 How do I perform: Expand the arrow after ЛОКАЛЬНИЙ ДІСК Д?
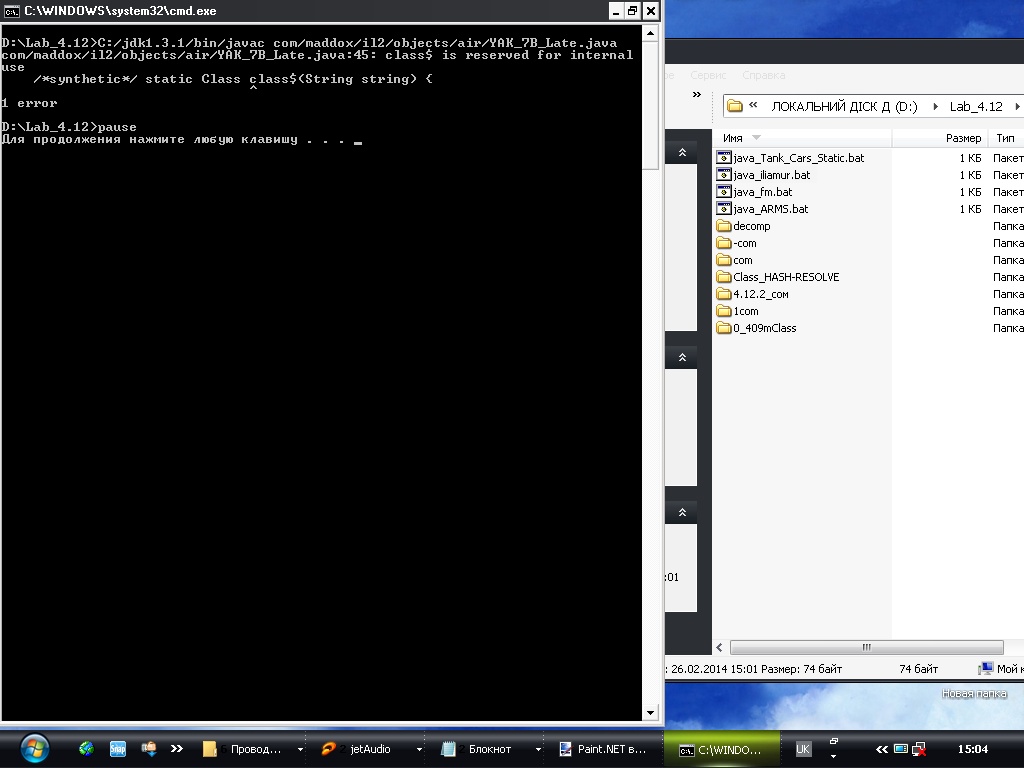click(x=935, y=106)
